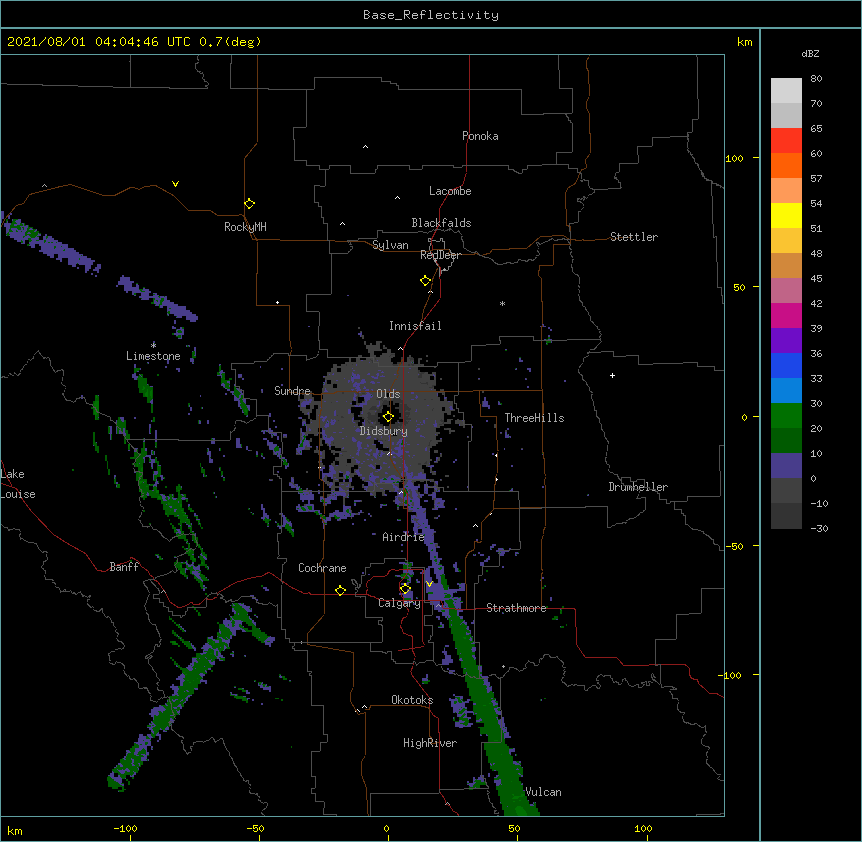Click the Drumheller label
Screen dimensions: 862x842
638,487
